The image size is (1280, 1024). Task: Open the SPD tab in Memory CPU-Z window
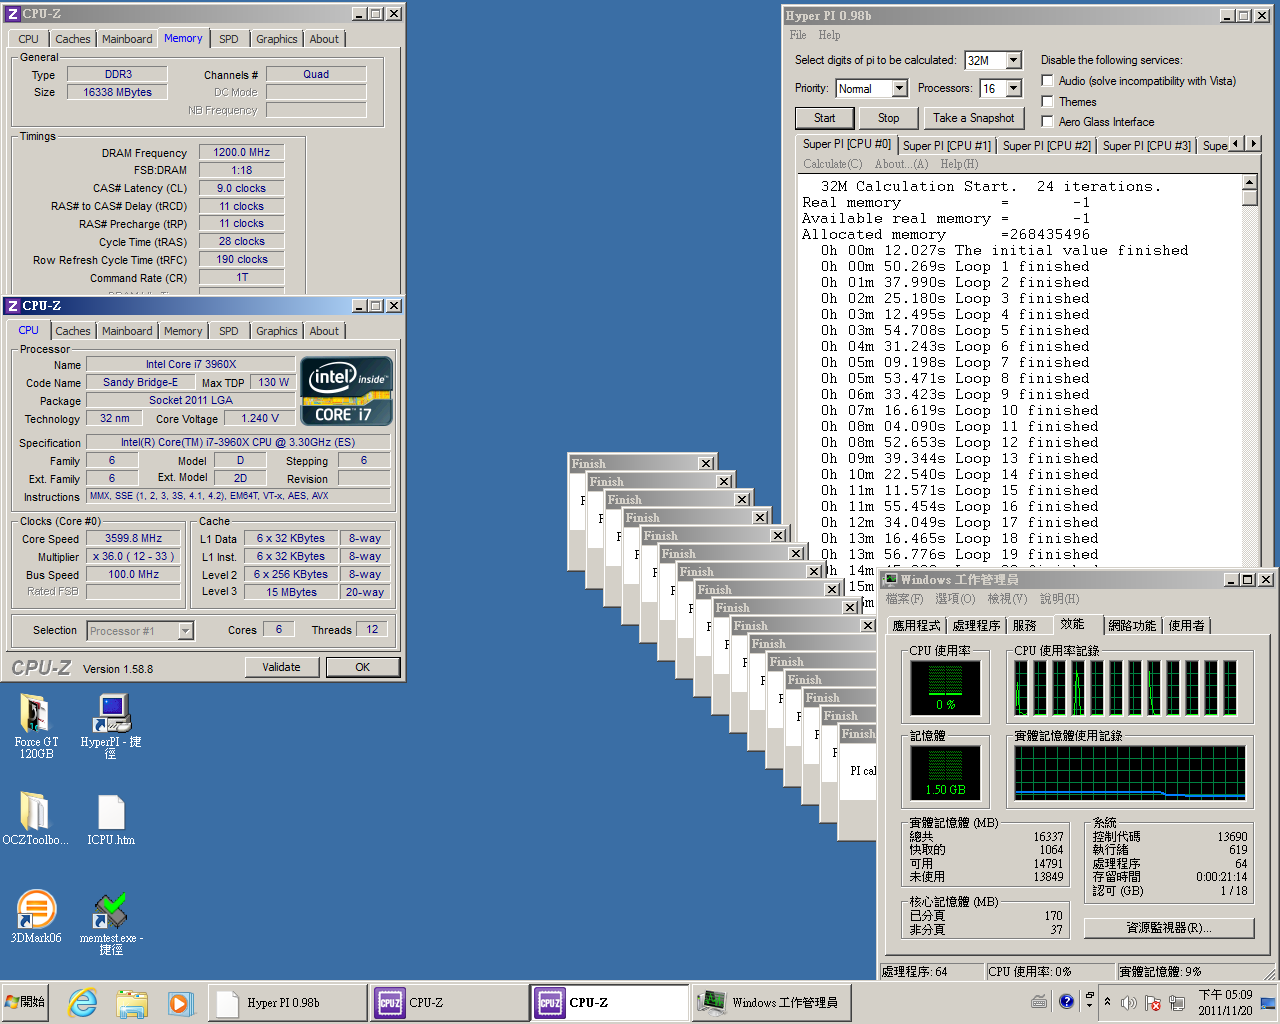tap(228, 39)
